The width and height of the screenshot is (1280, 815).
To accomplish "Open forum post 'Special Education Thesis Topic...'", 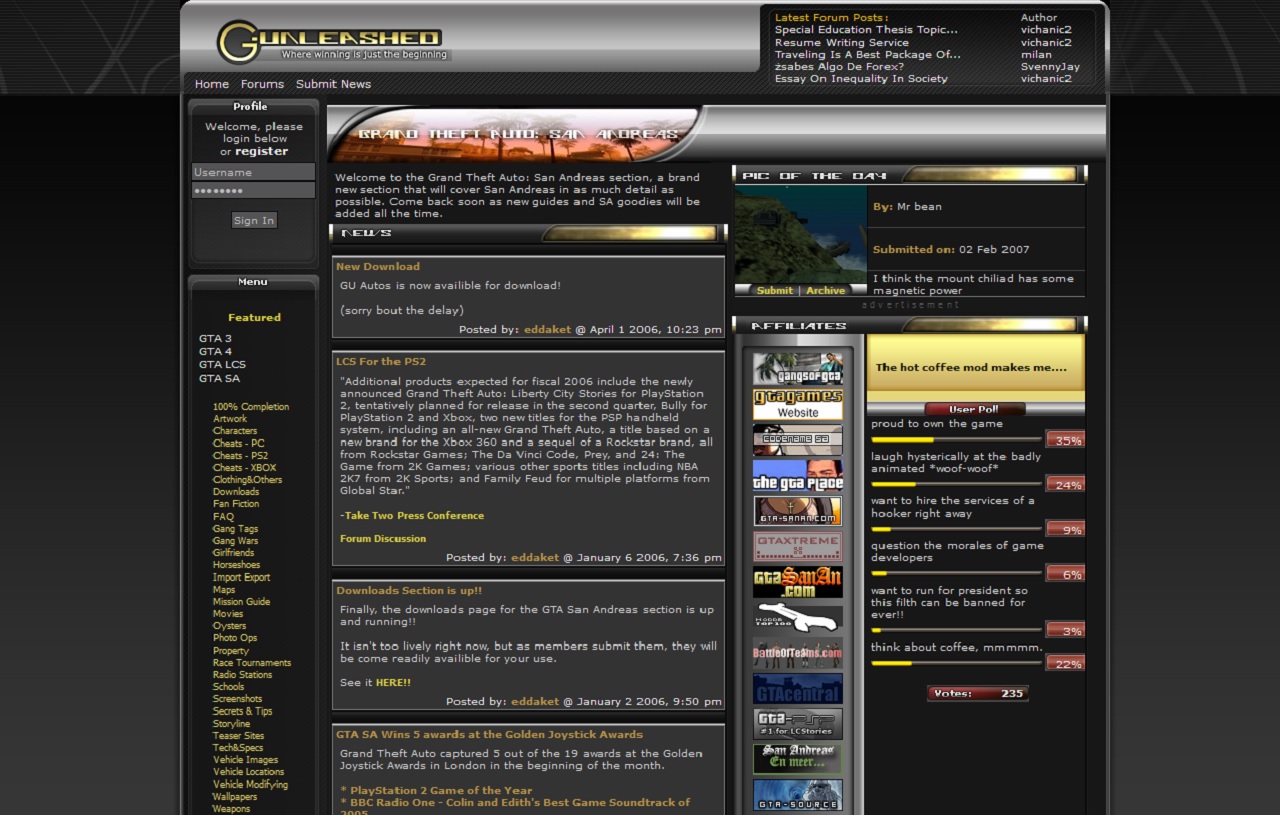I will tap(866, 30).
